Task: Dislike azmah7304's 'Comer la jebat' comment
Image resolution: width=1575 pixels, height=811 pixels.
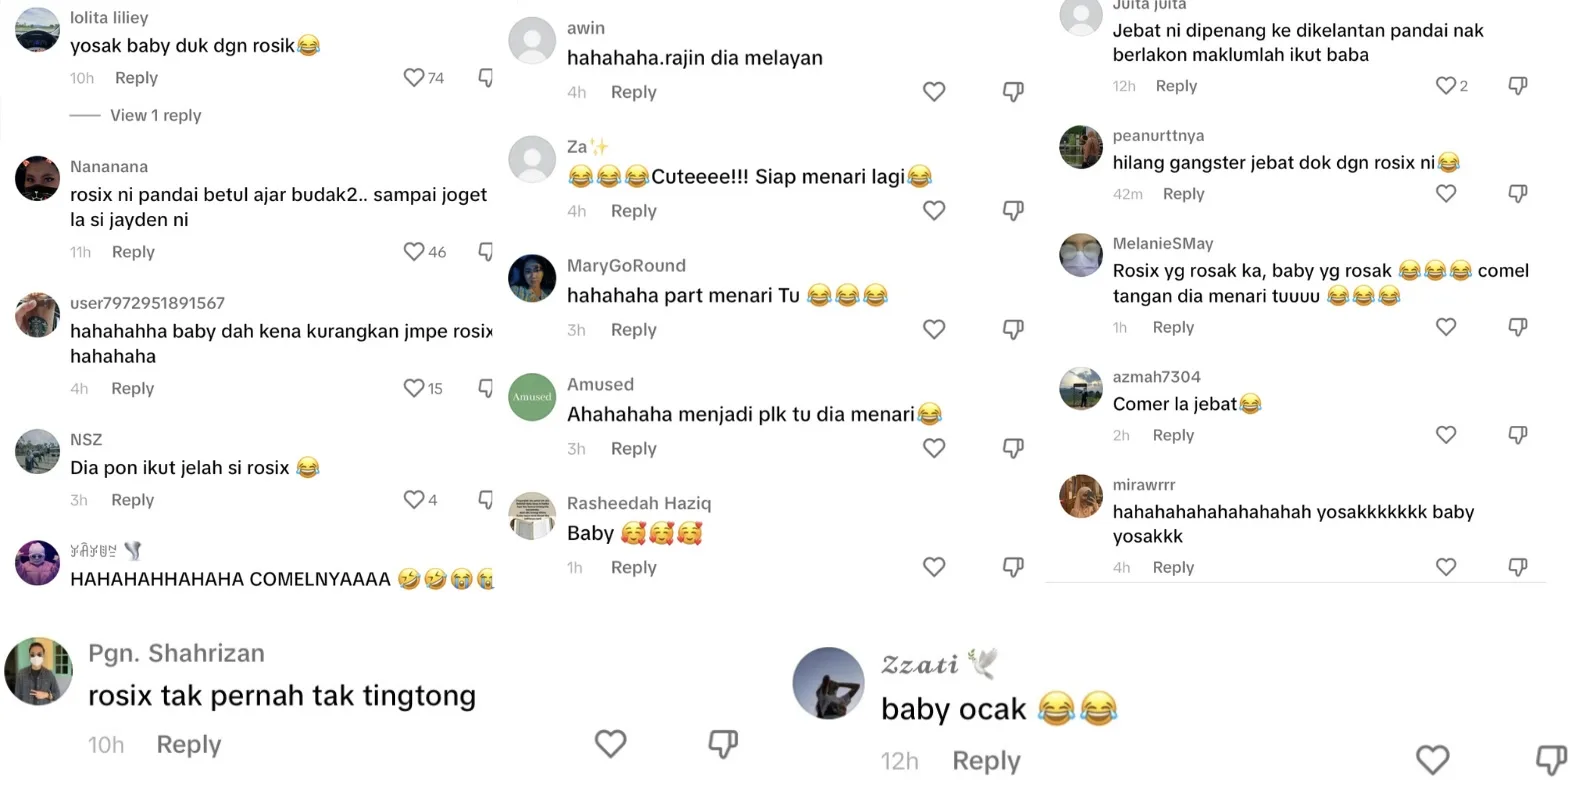Action: 1518,435
